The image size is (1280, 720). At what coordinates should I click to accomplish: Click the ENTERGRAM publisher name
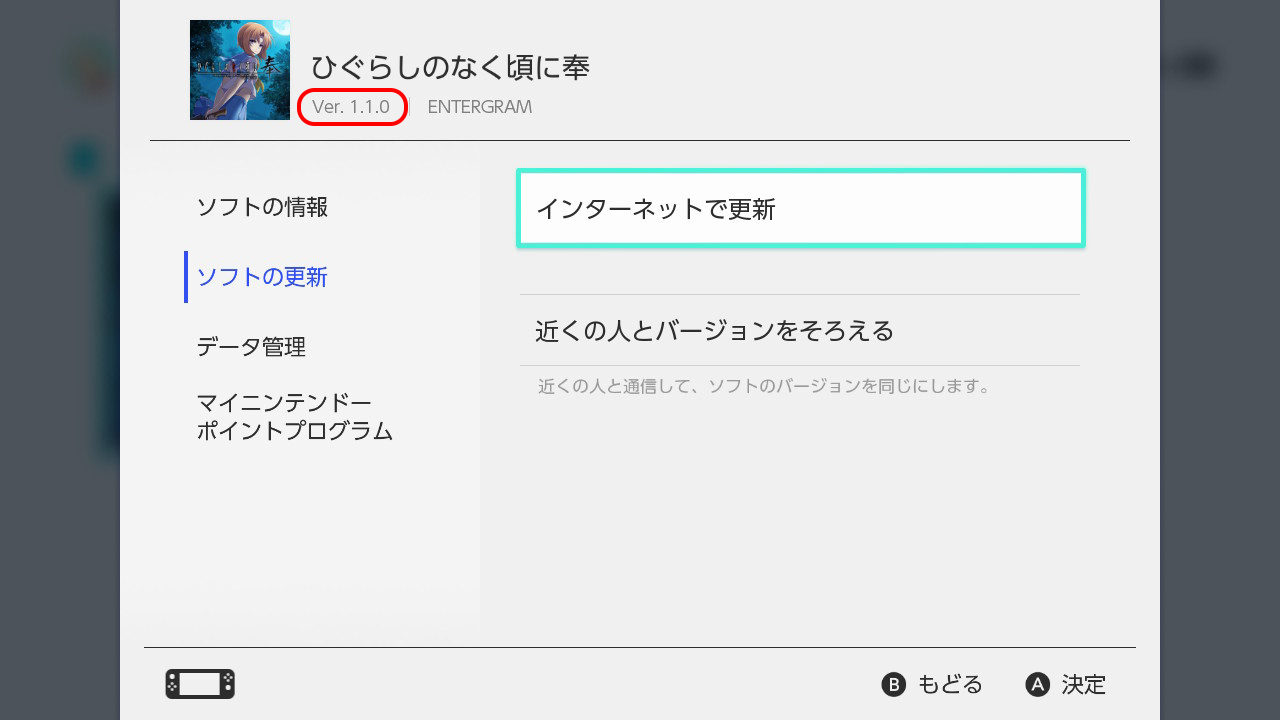479,107
